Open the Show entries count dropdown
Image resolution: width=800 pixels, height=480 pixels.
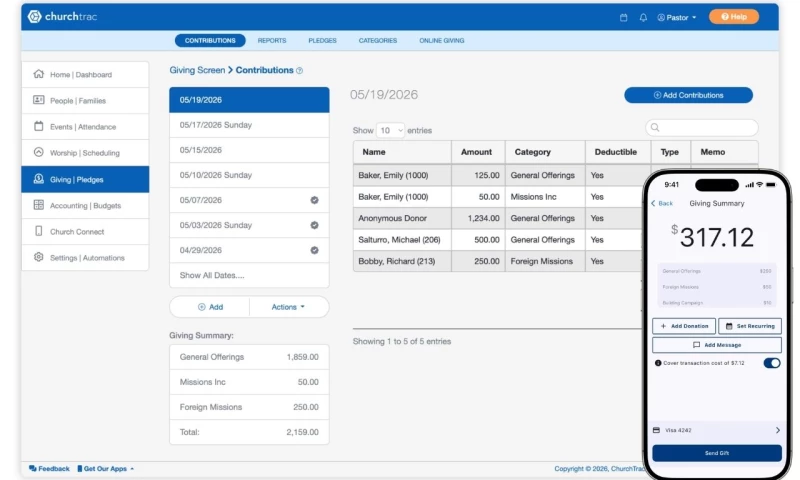pos(390,131)
